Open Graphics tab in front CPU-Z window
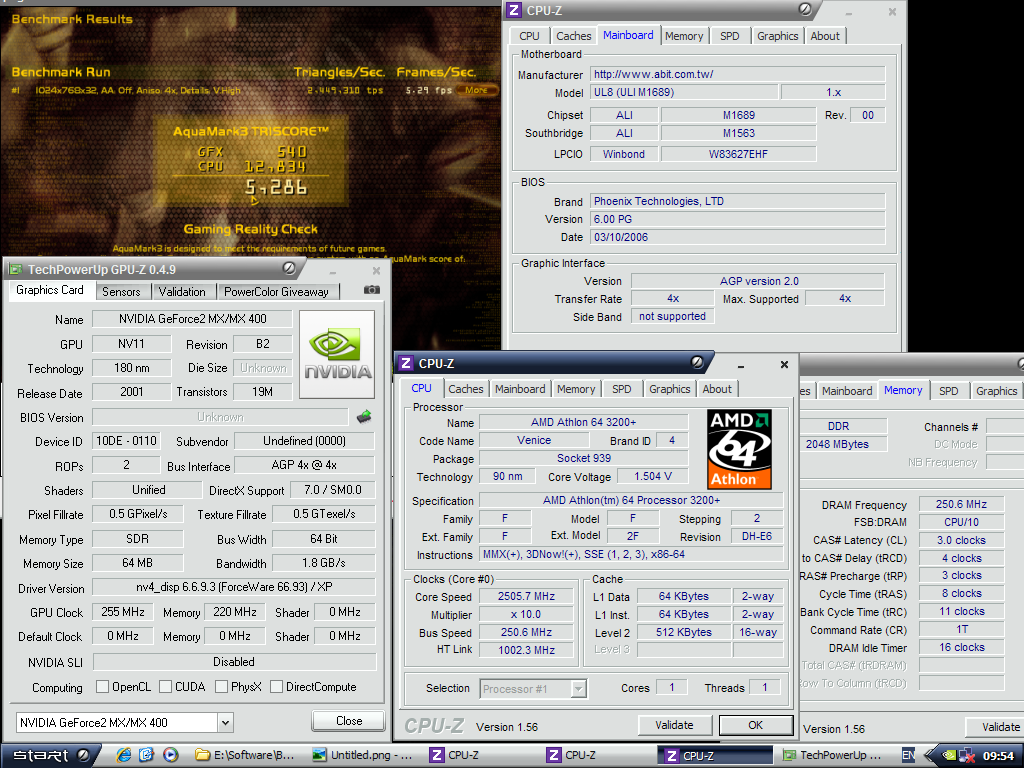Viewport: 1024px width, 768px height. tap(669, 389)
